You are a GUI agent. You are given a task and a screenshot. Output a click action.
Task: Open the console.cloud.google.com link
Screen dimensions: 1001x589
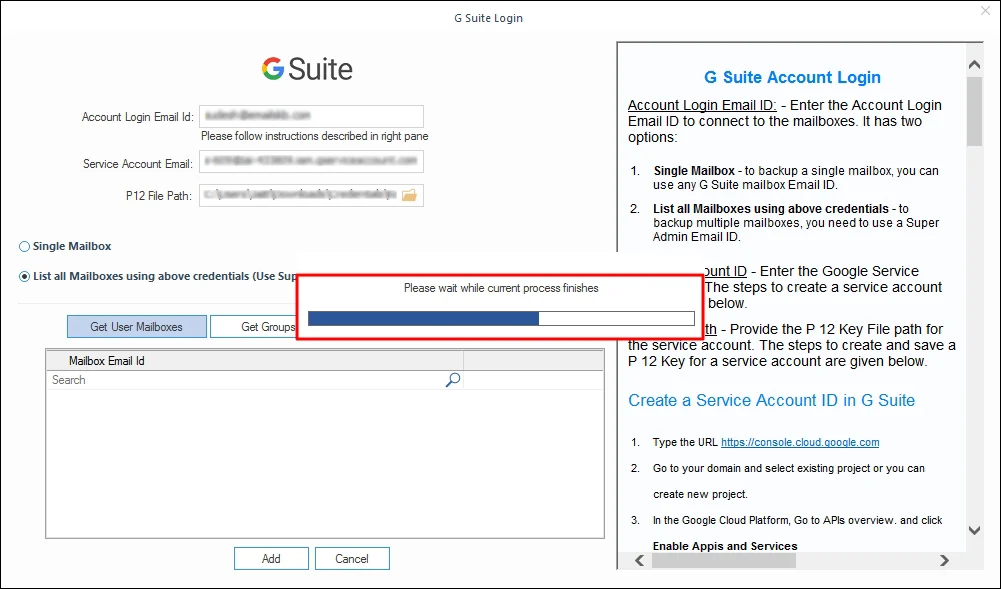pyautogui.click(x=800, y=442)
